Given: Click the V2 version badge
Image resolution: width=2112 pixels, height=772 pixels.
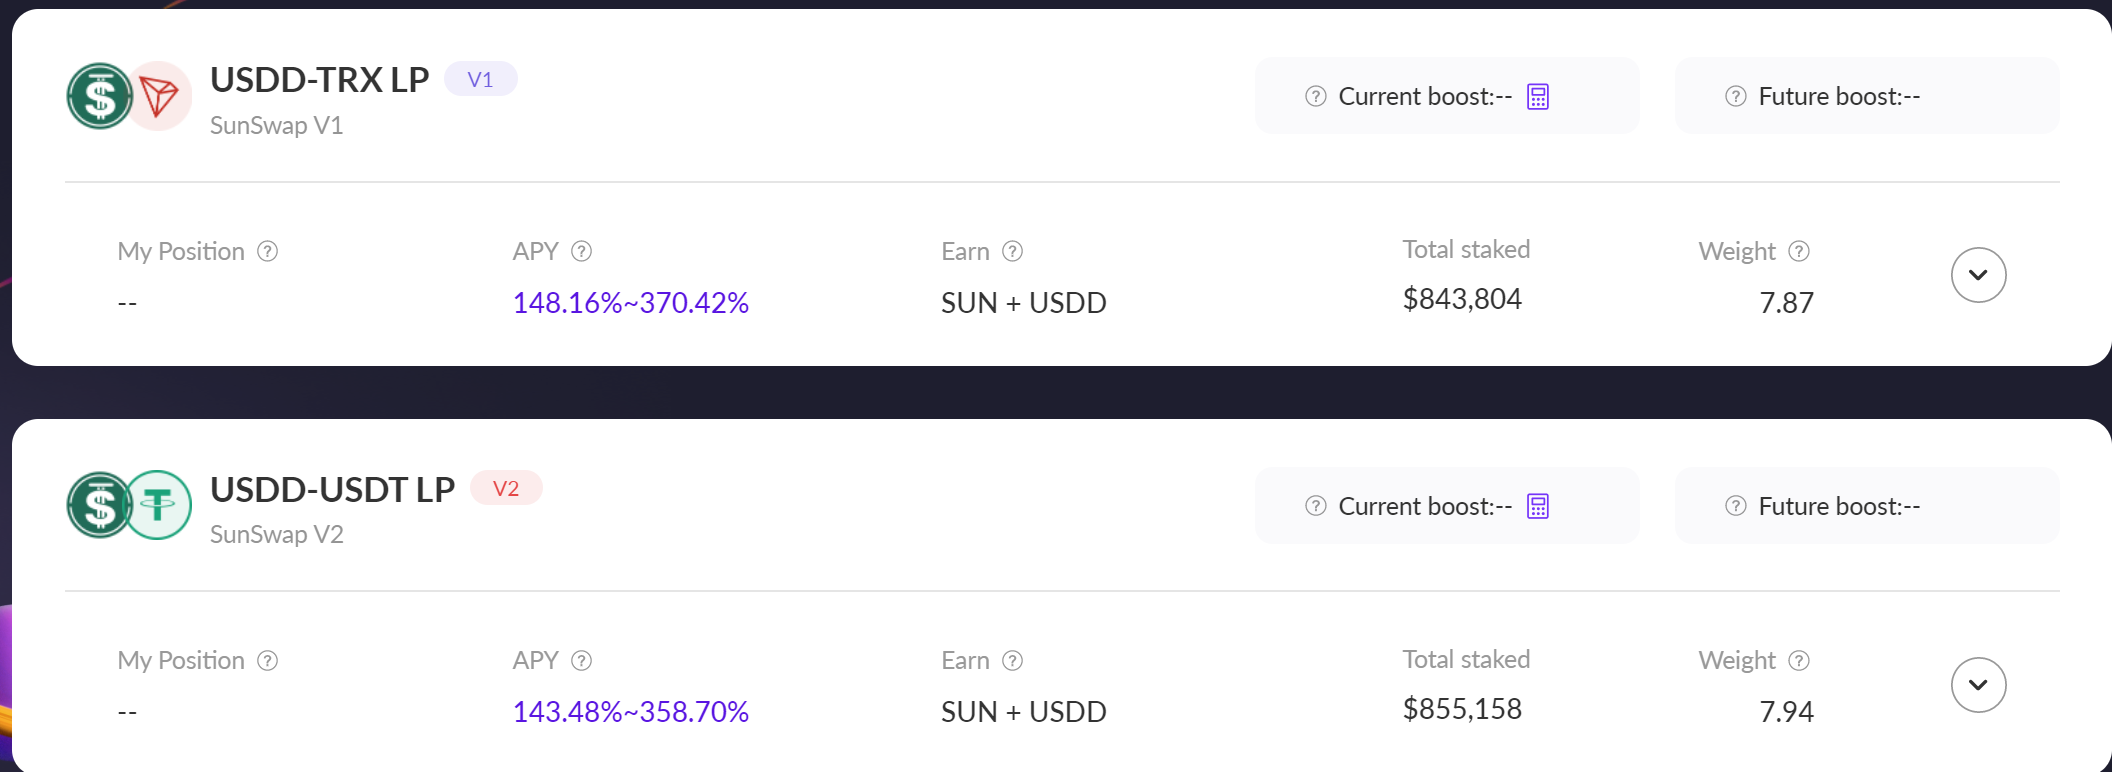Looking at the screenshot, I should [506, 489].
